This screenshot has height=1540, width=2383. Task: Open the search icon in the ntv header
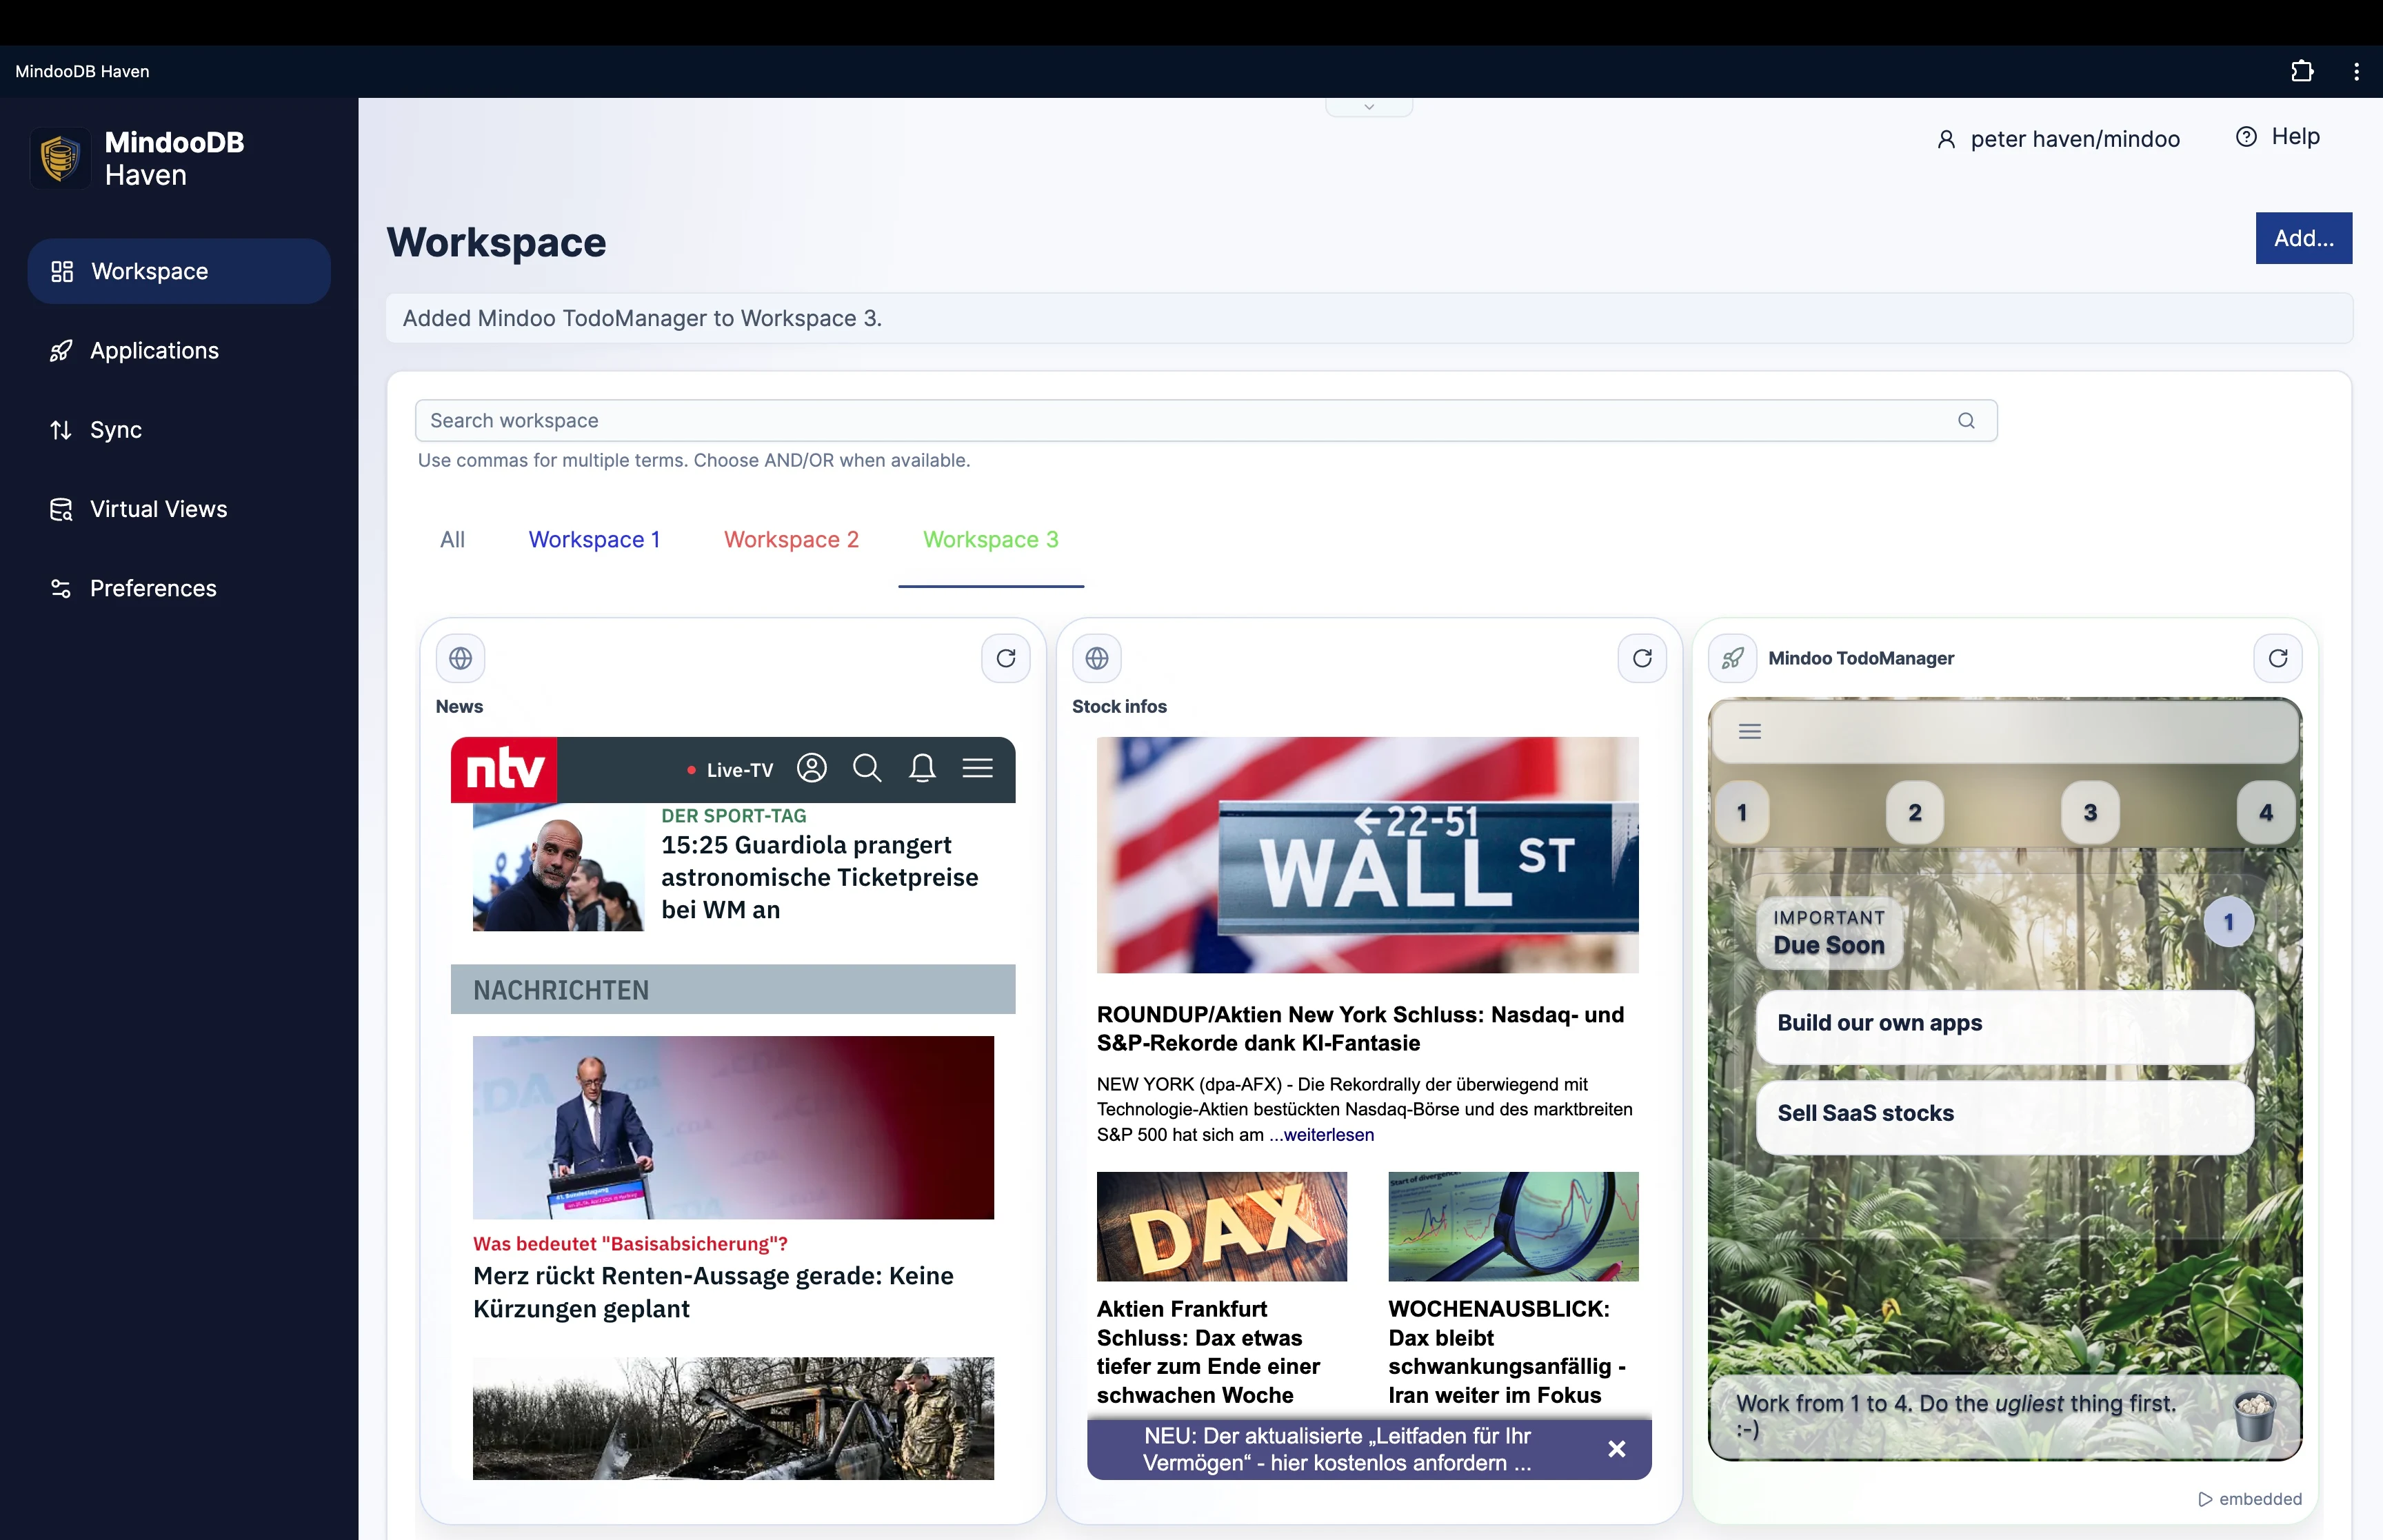tap(866, 768)
